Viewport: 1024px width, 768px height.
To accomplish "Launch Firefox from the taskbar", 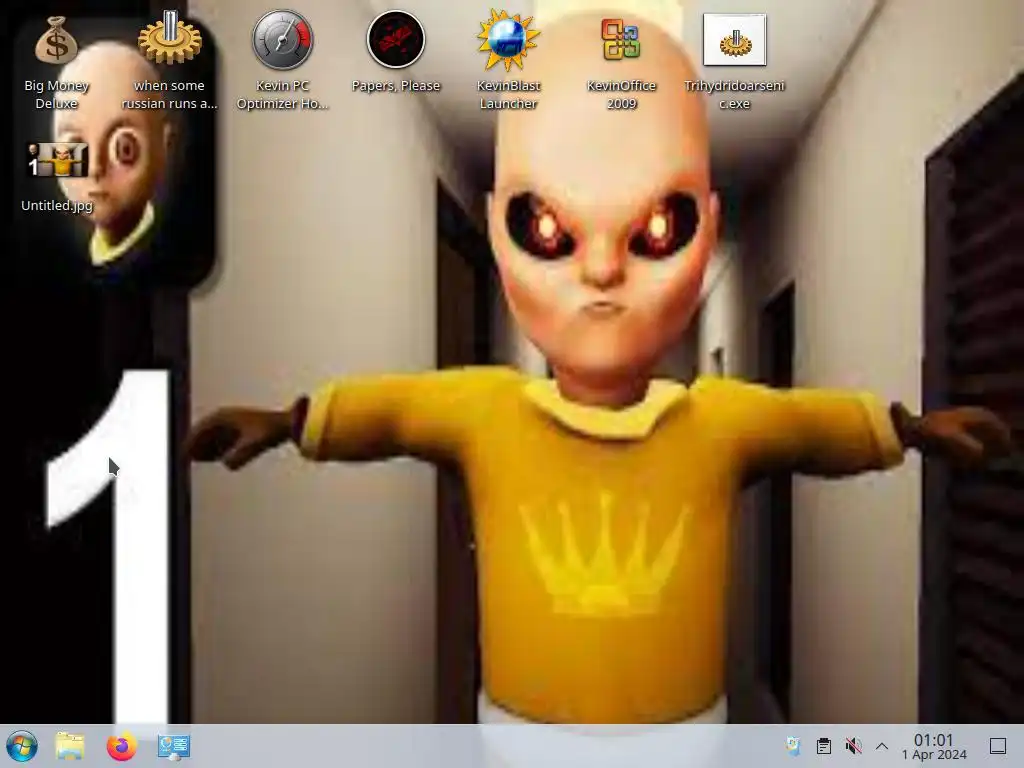I will pos(121,746).
